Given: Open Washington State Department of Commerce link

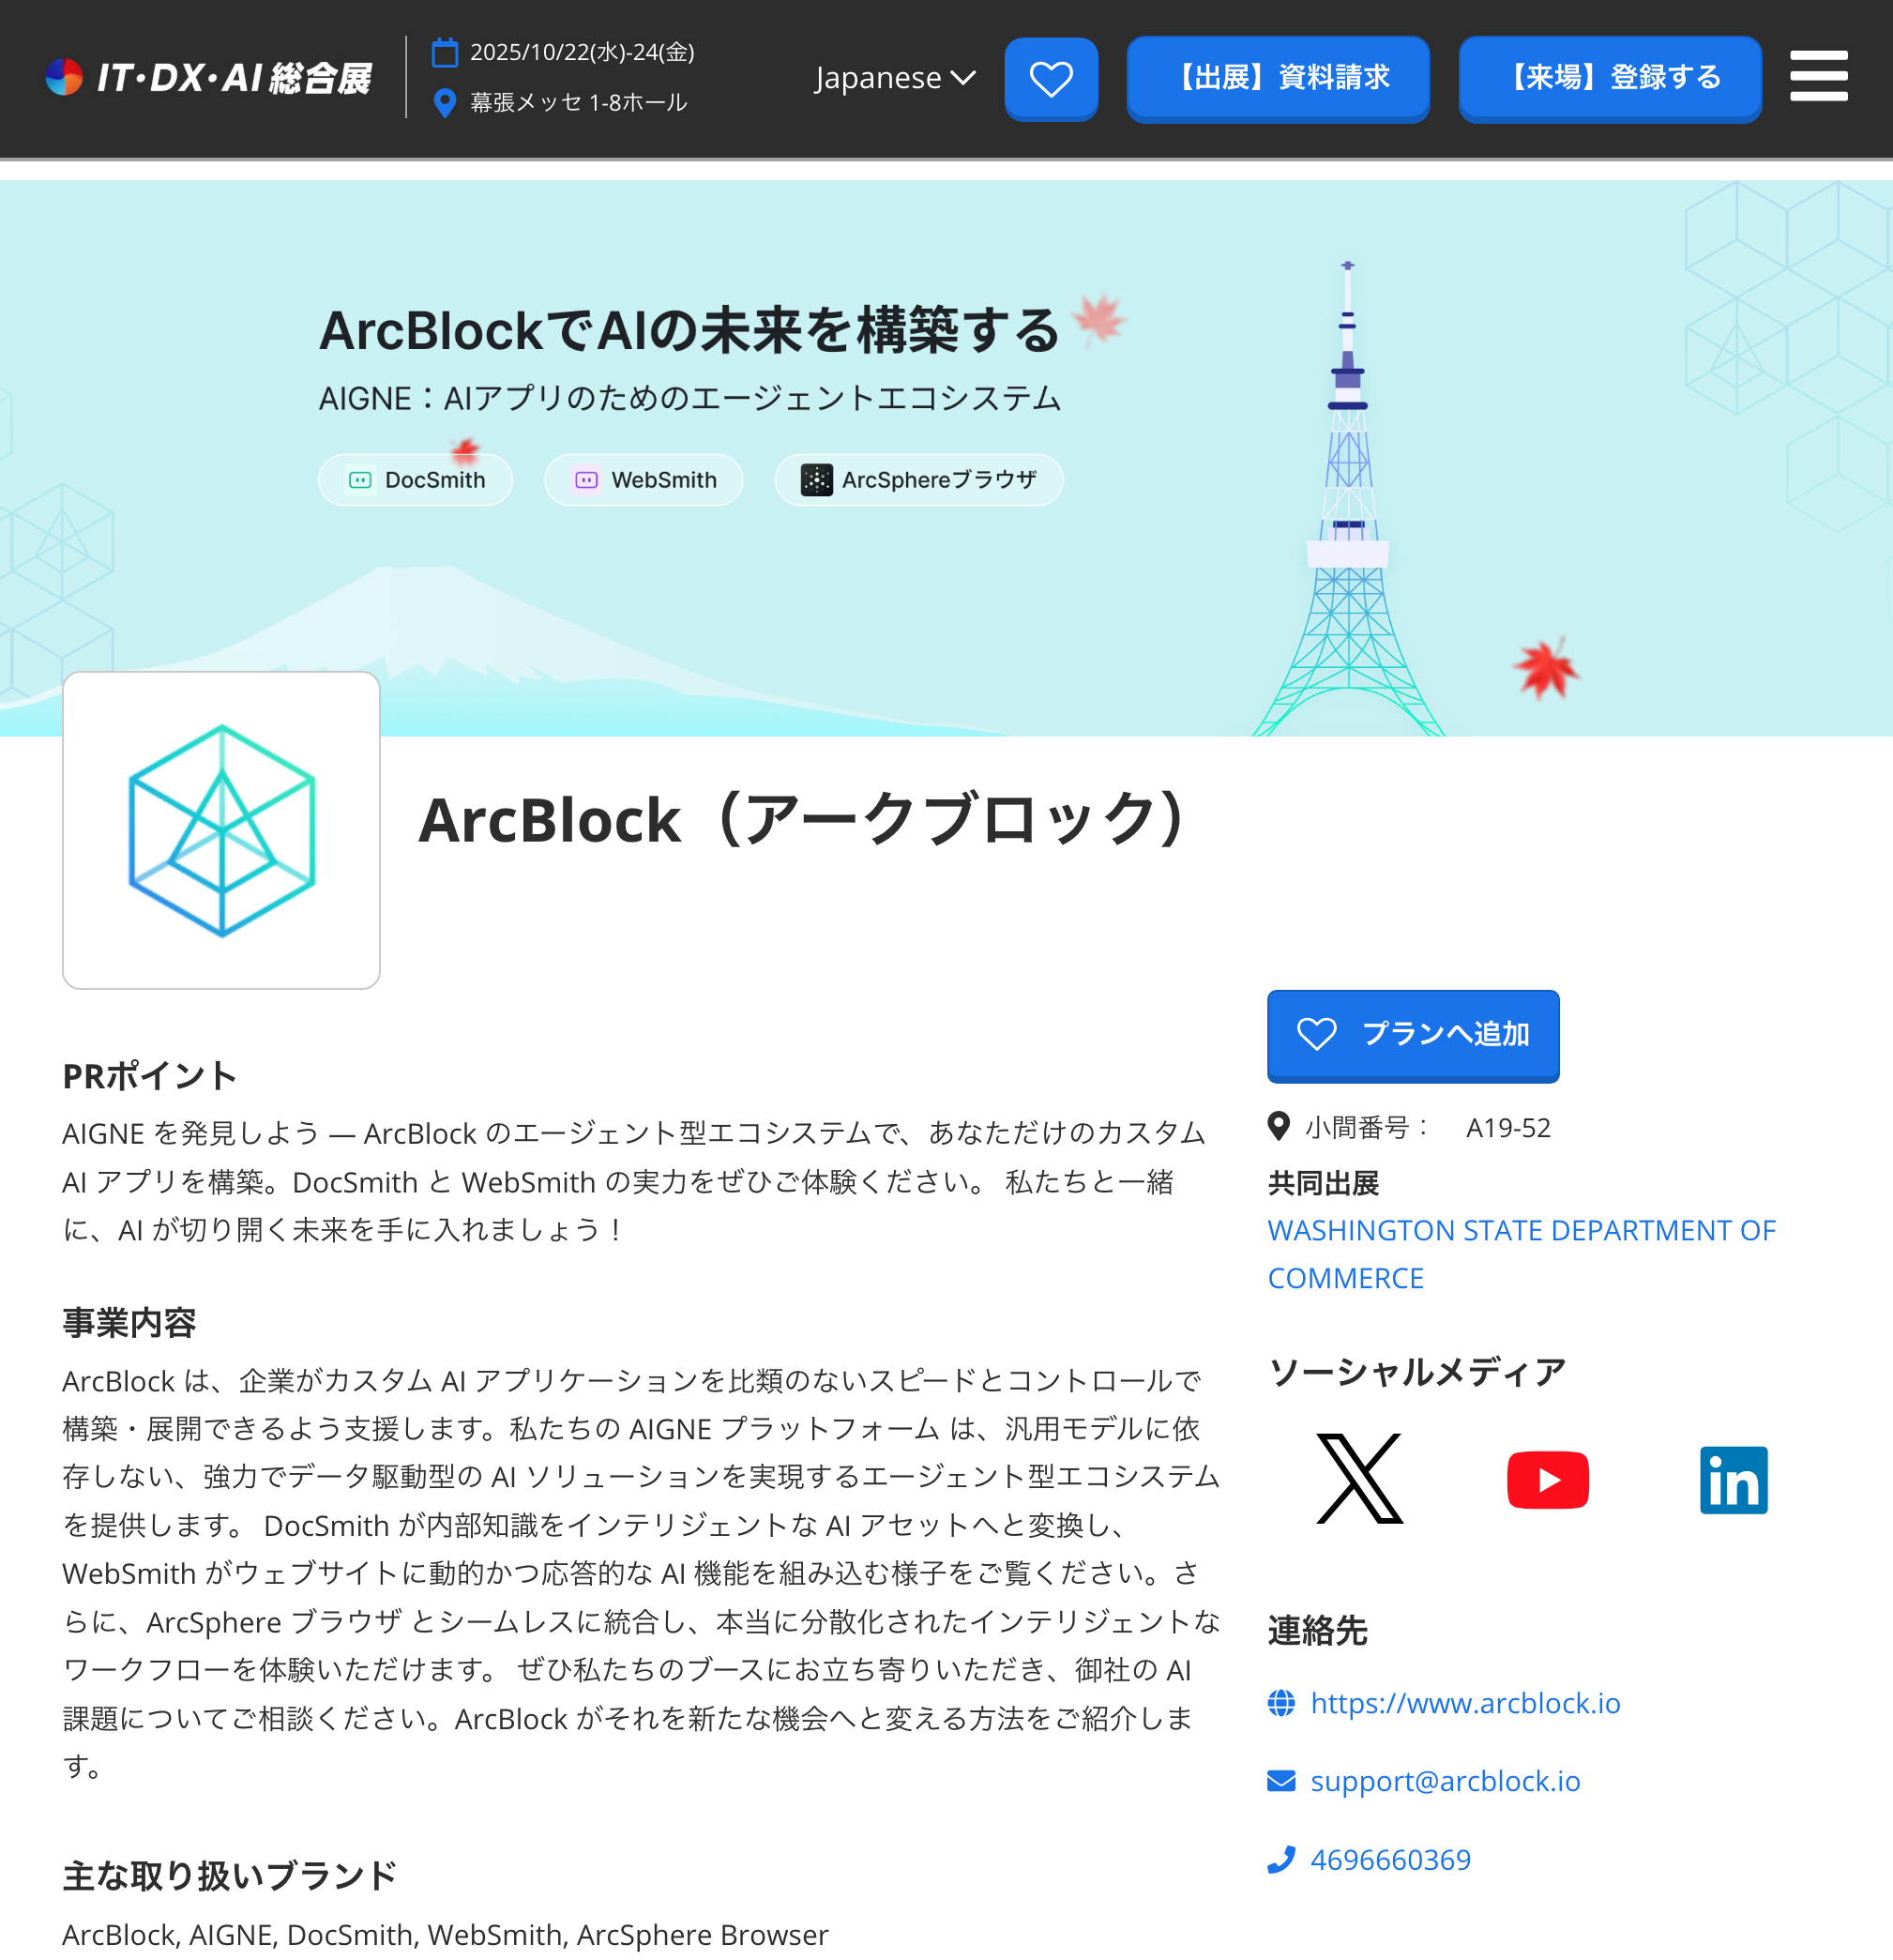Looking at the screenshot, I should click(x=1521, y=1254).
